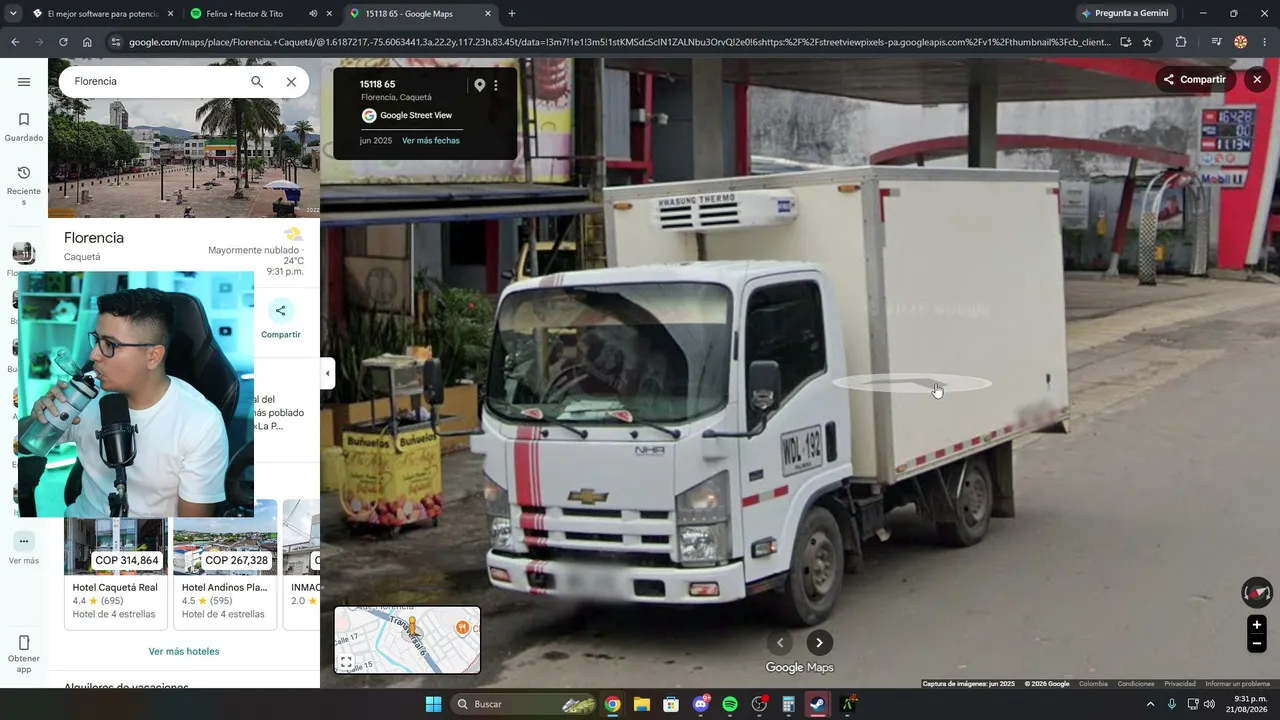Open Hotel Andinos Plaza card

coord(225,565)
